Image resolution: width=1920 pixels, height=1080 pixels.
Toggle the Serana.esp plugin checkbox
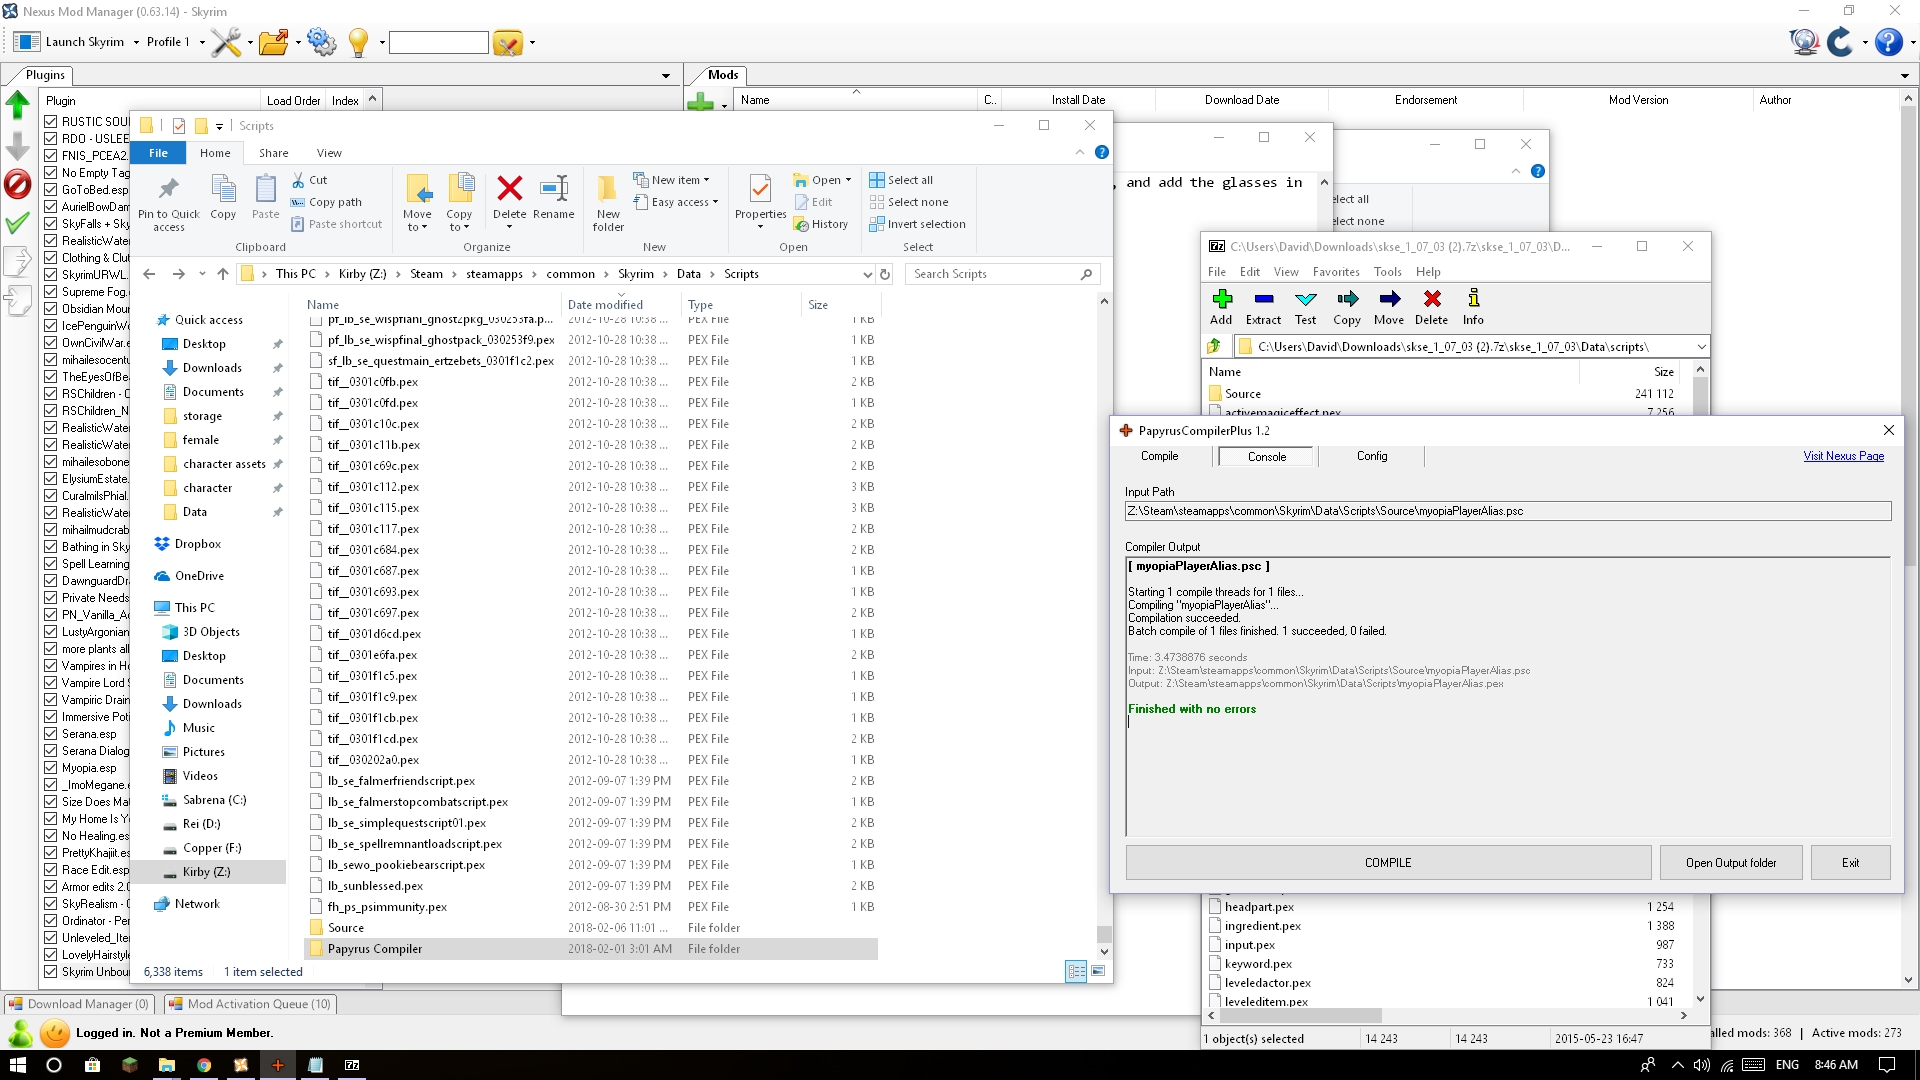click(50, 734)
